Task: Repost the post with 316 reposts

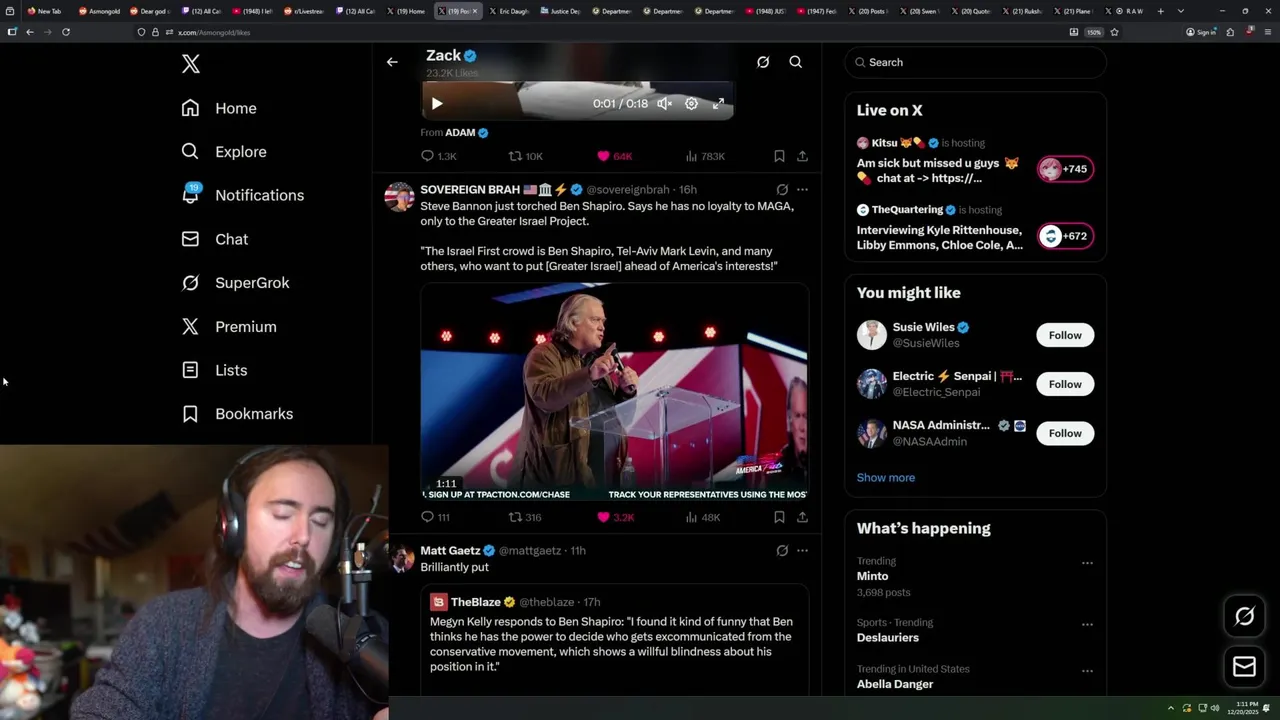Action: tap(525, 517)
